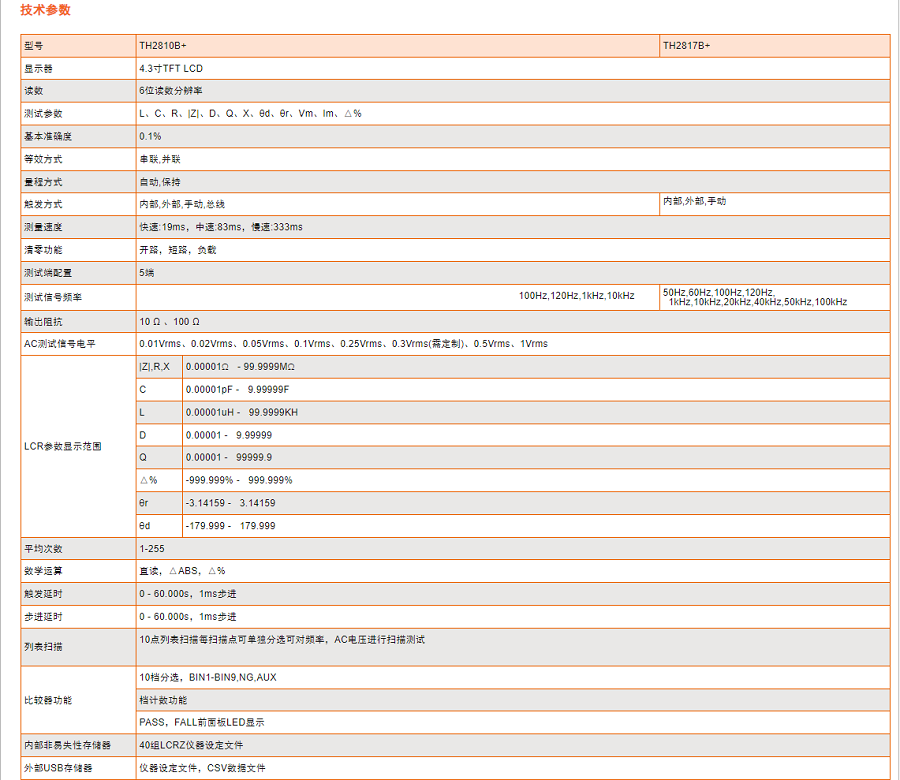The height and width of the screenshot is (780, 900).
Task: Click the 基本准确度 row label
Action: [x=50, y=136]
